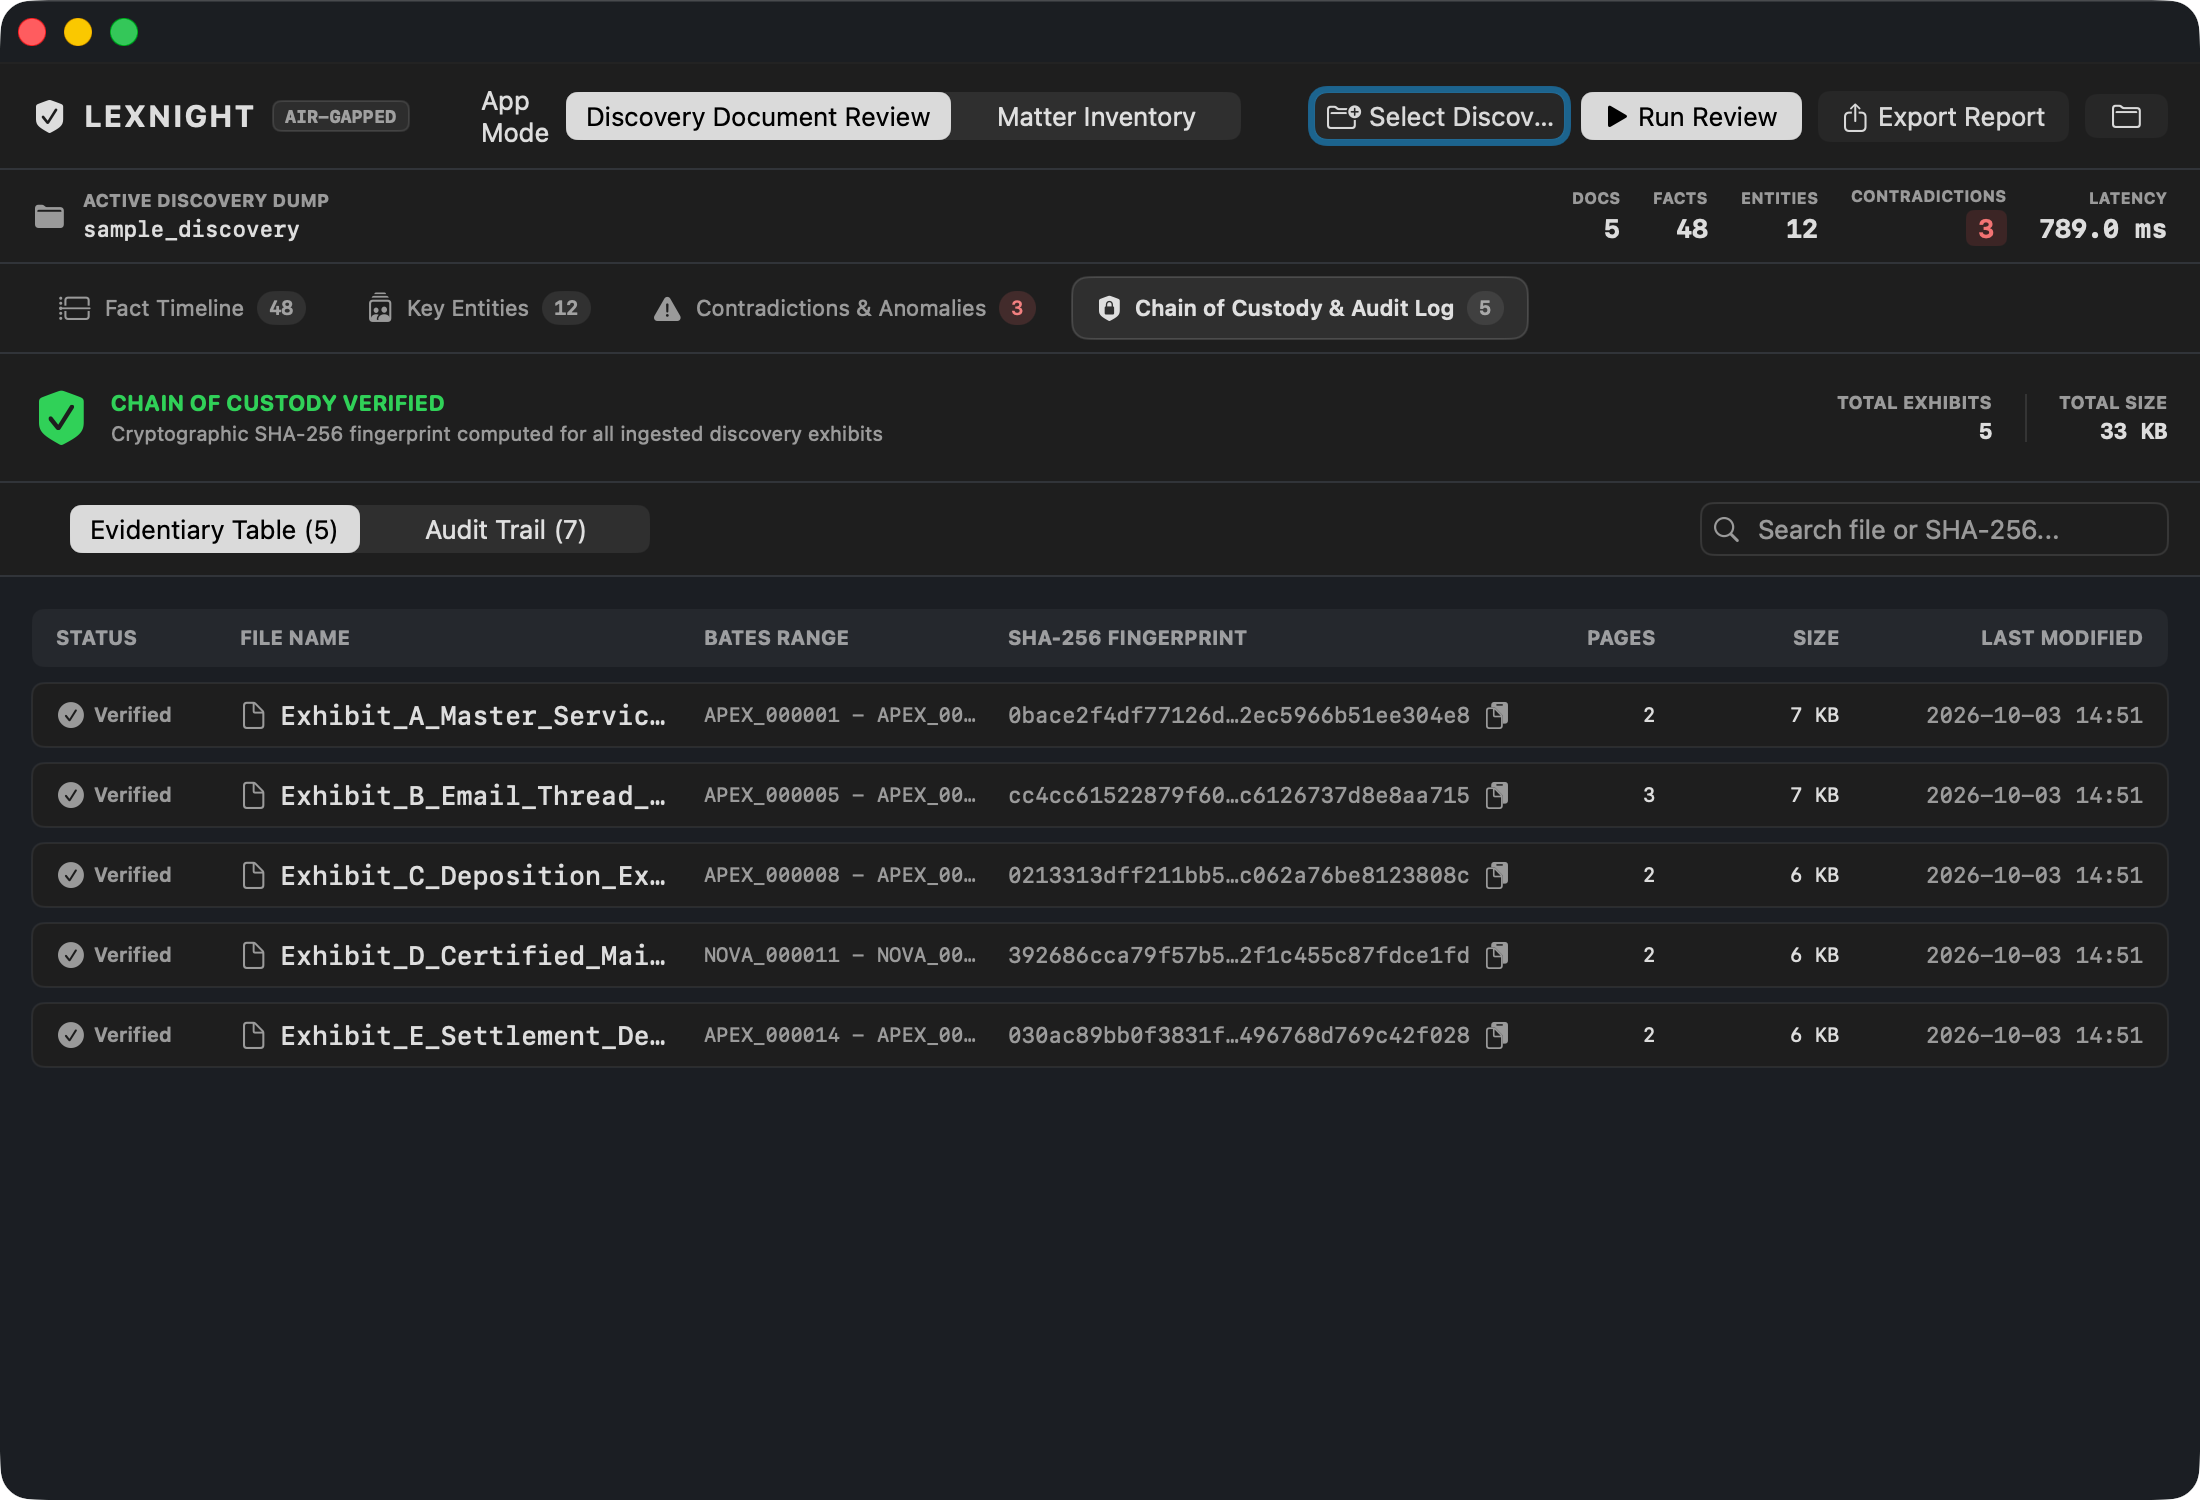This screenshot has height=1500, width=2200.
Task: Show the Evidentiary Table (5) view
Action: [214, 529]
